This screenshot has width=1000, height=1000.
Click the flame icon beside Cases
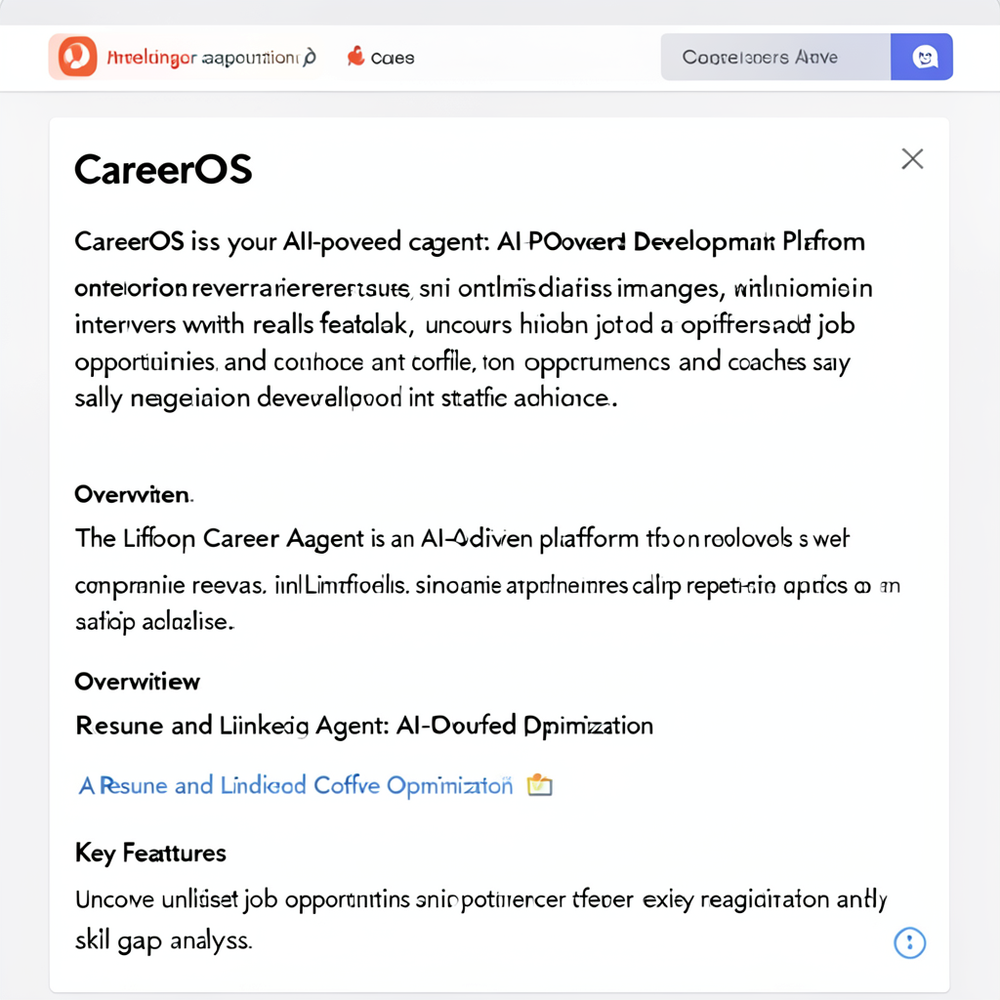(x=355, y=57)
